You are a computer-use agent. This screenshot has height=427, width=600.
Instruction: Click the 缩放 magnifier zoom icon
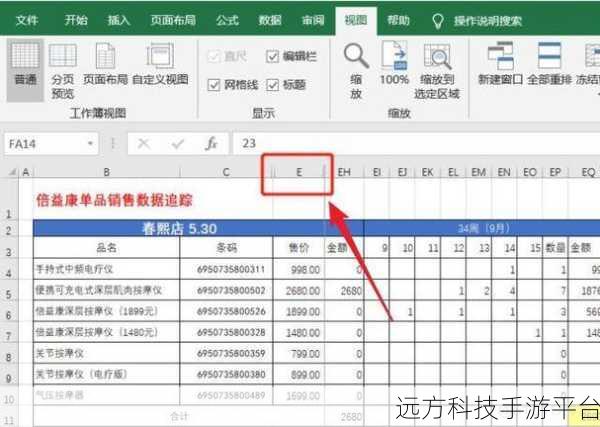[356, 55]
